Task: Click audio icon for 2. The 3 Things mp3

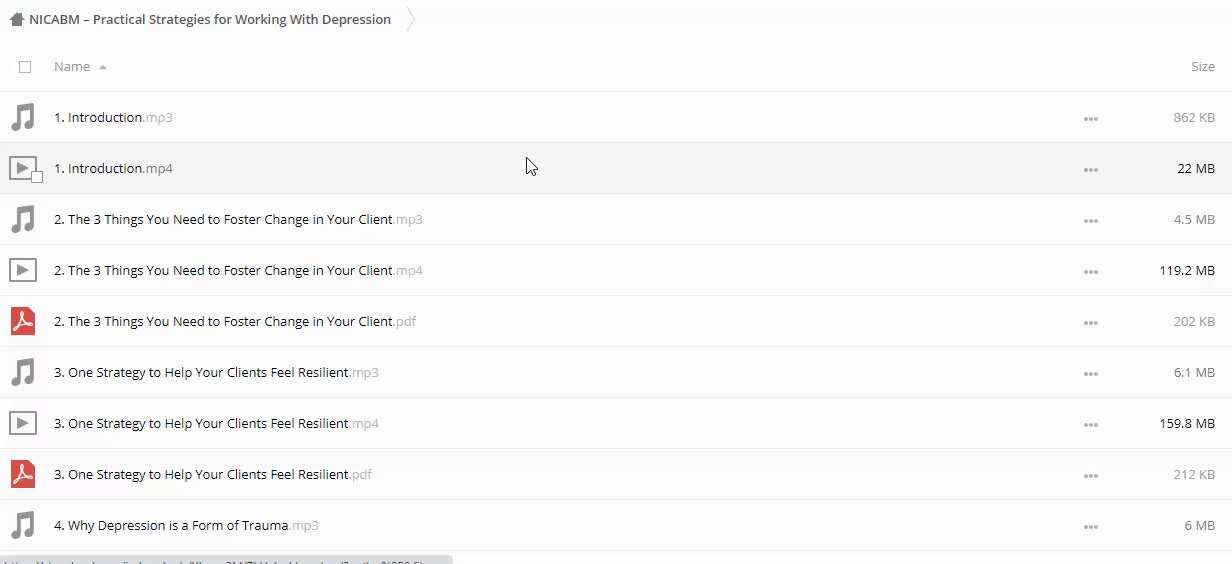Action: 23,219
